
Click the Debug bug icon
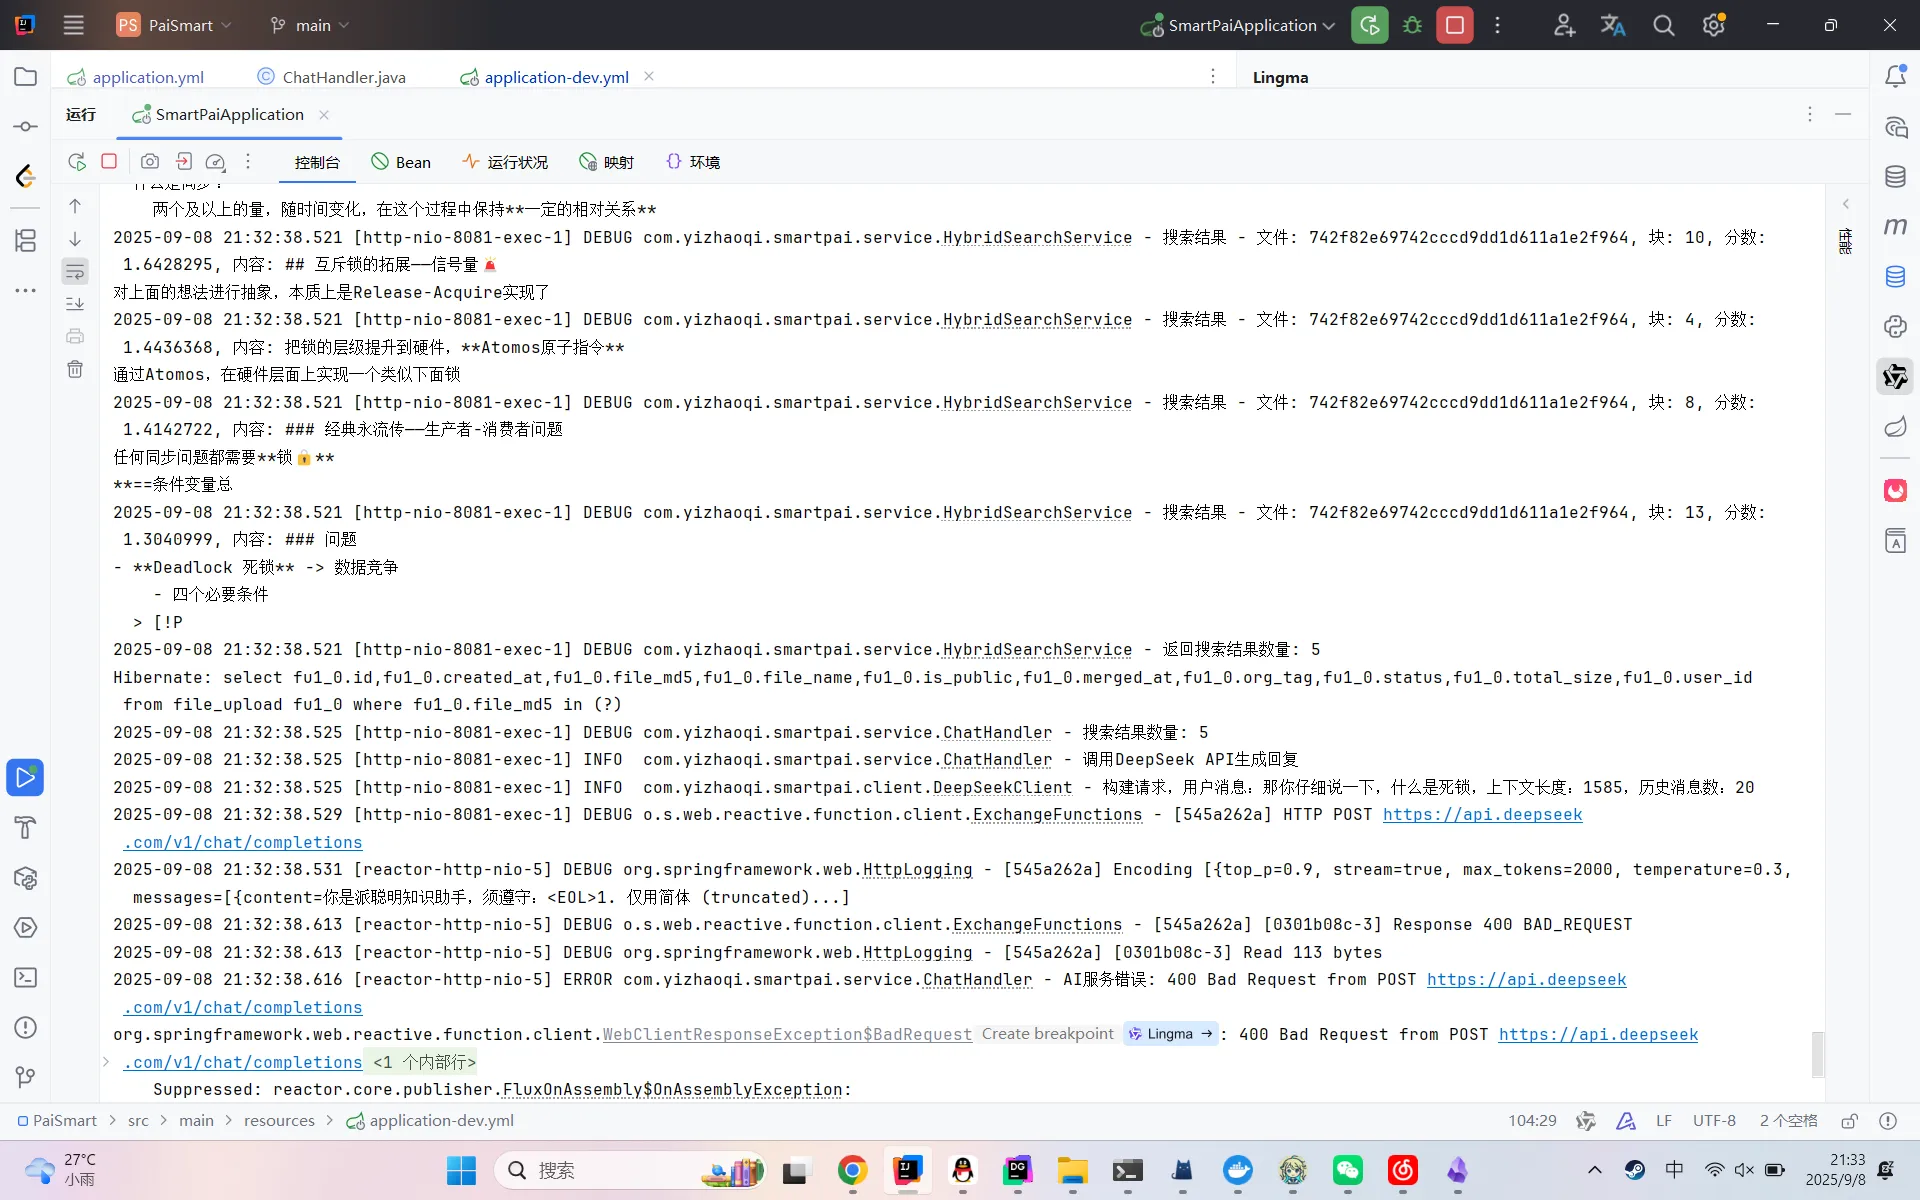tap(1412, 25)
